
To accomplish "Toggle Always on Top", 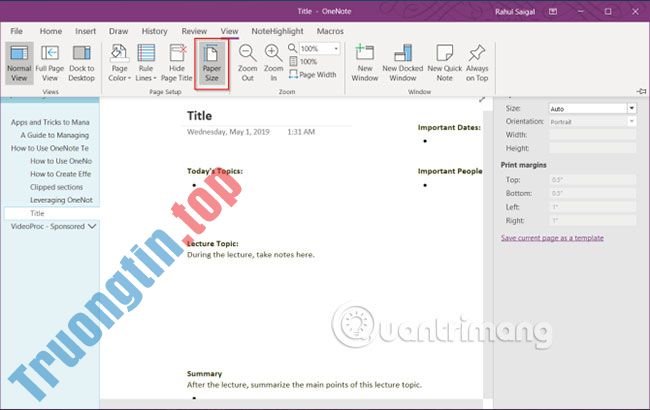I will pos(477,63).
